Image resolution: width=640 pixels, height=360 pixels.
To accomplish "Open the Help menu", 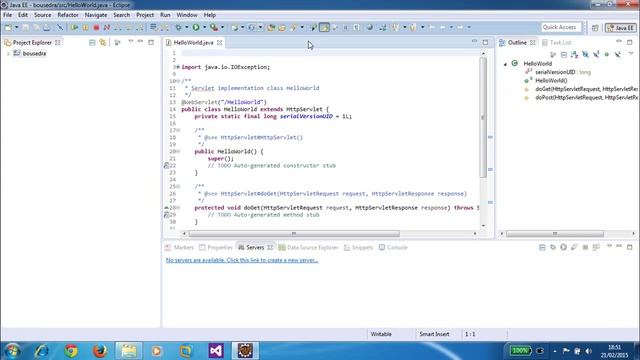I will (x=209, y=15).
